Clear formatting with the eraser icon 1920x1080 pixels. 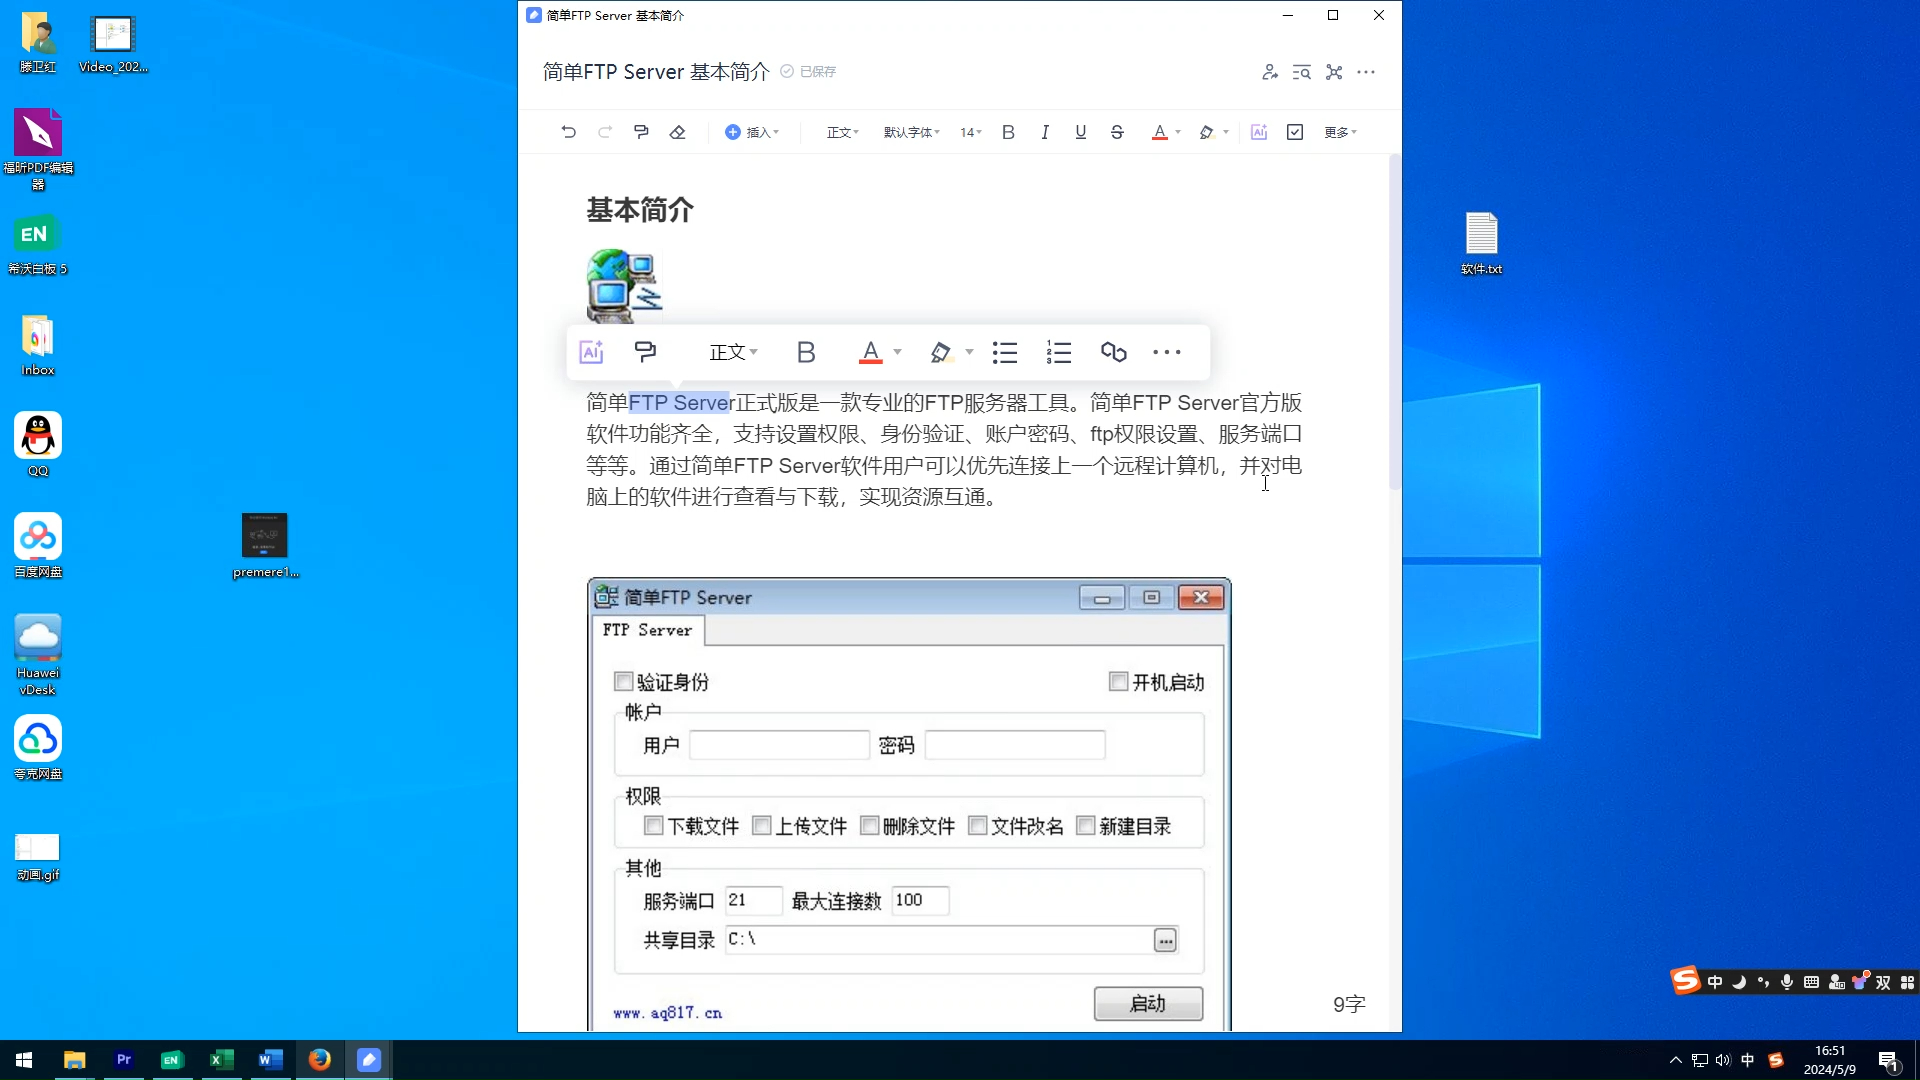tap(677, 132)
